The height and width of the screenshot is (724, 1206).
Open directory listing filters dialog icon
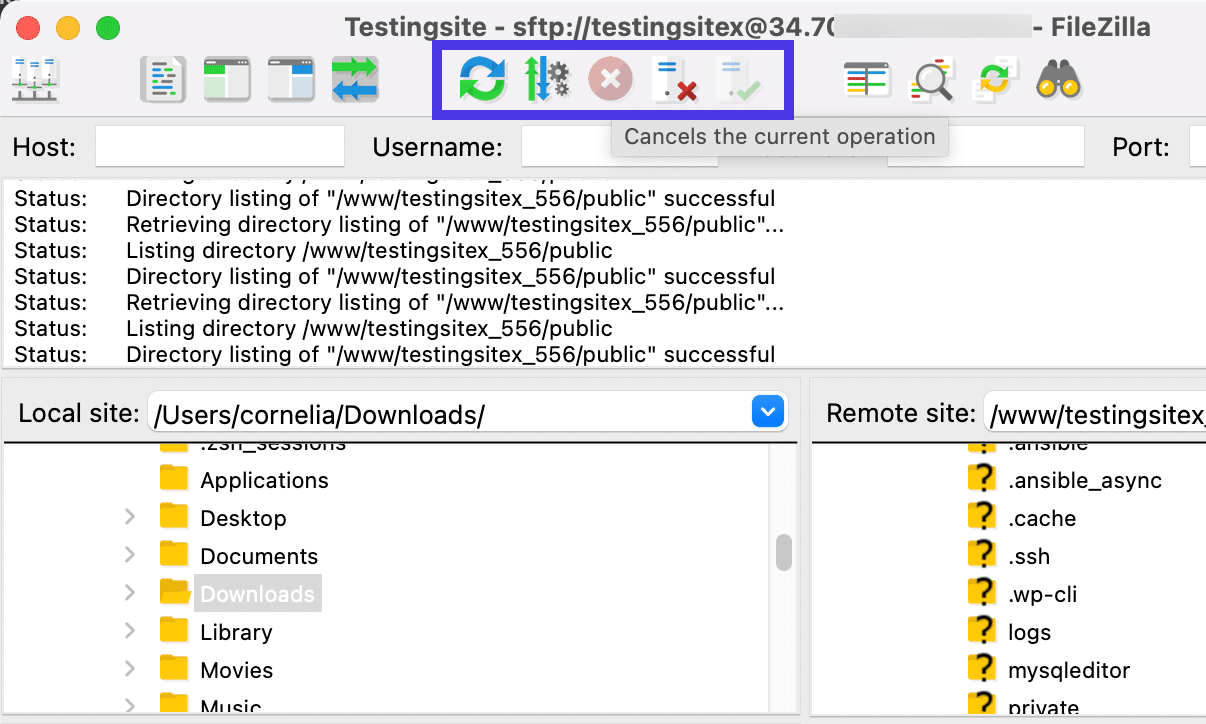(866, 80)
